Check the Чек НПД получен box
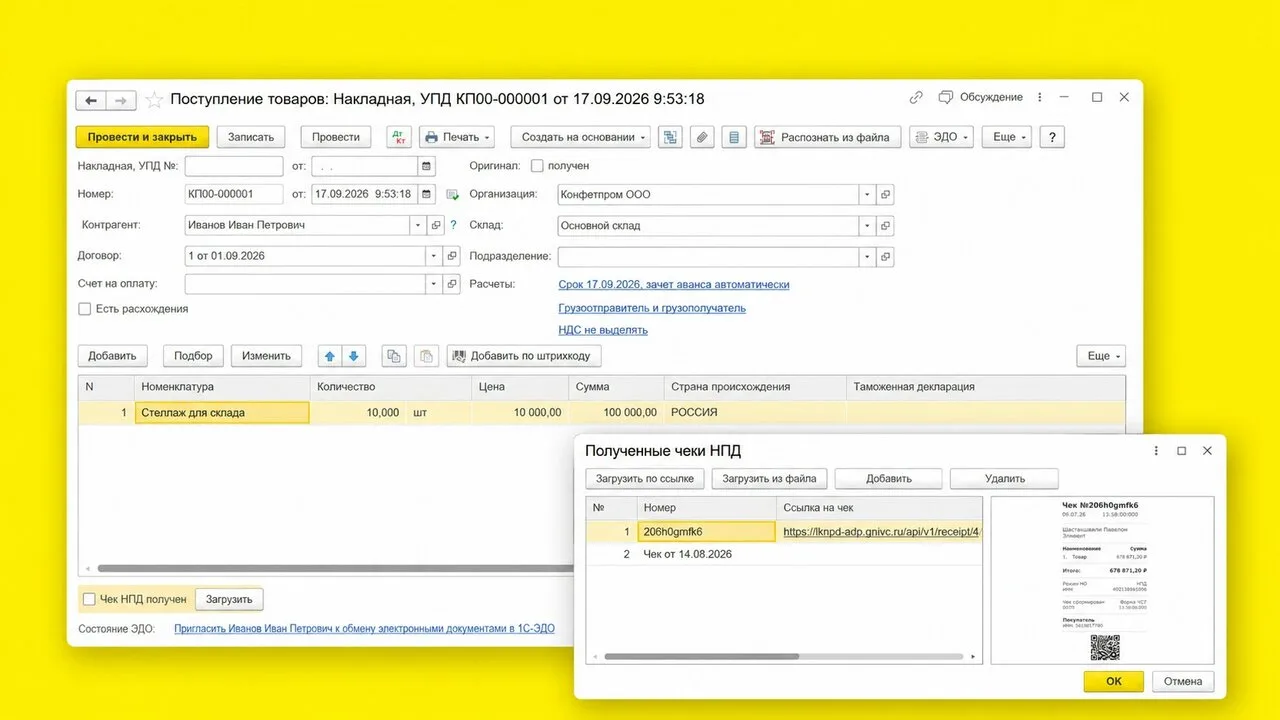Screen dimensions: 1280x720 click(x=89, y=599)
